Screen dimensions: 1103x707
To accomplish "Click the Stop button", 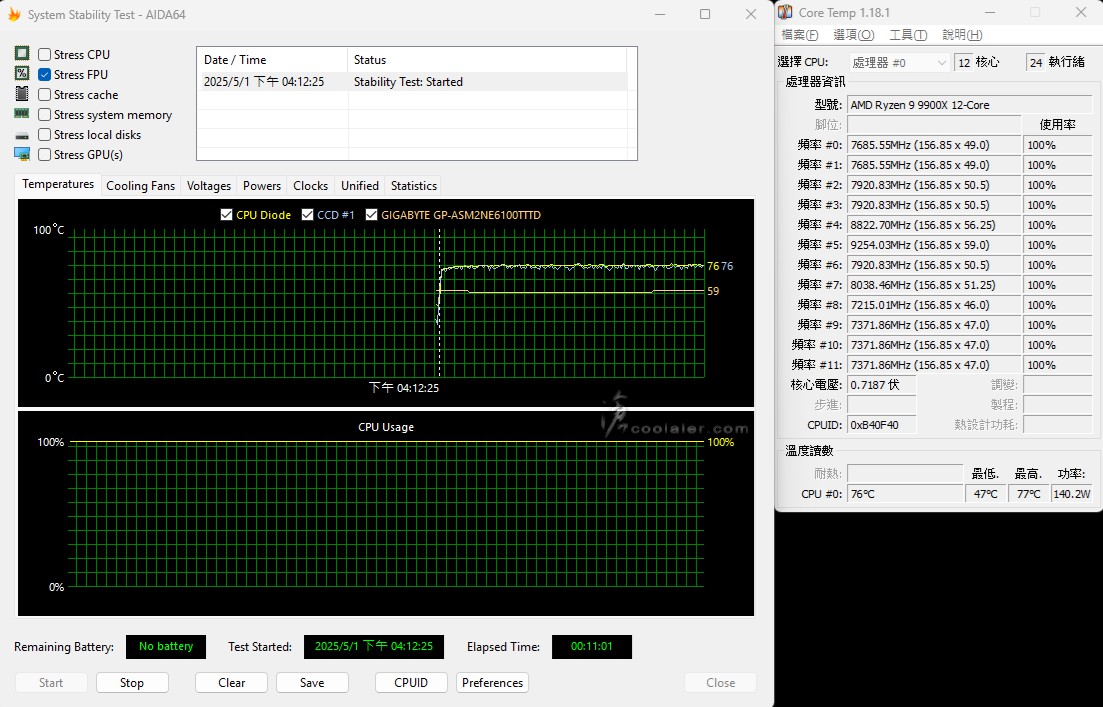I will coord(132,682).
